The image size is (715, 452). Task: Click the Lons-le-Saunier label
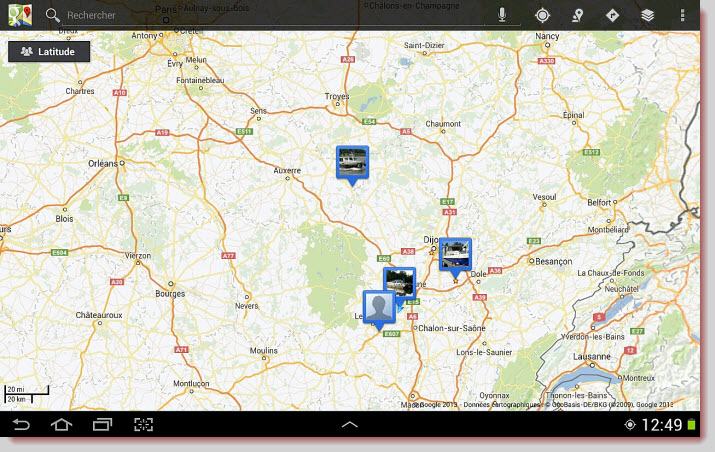pyautogui.click(x=484, y=352)
